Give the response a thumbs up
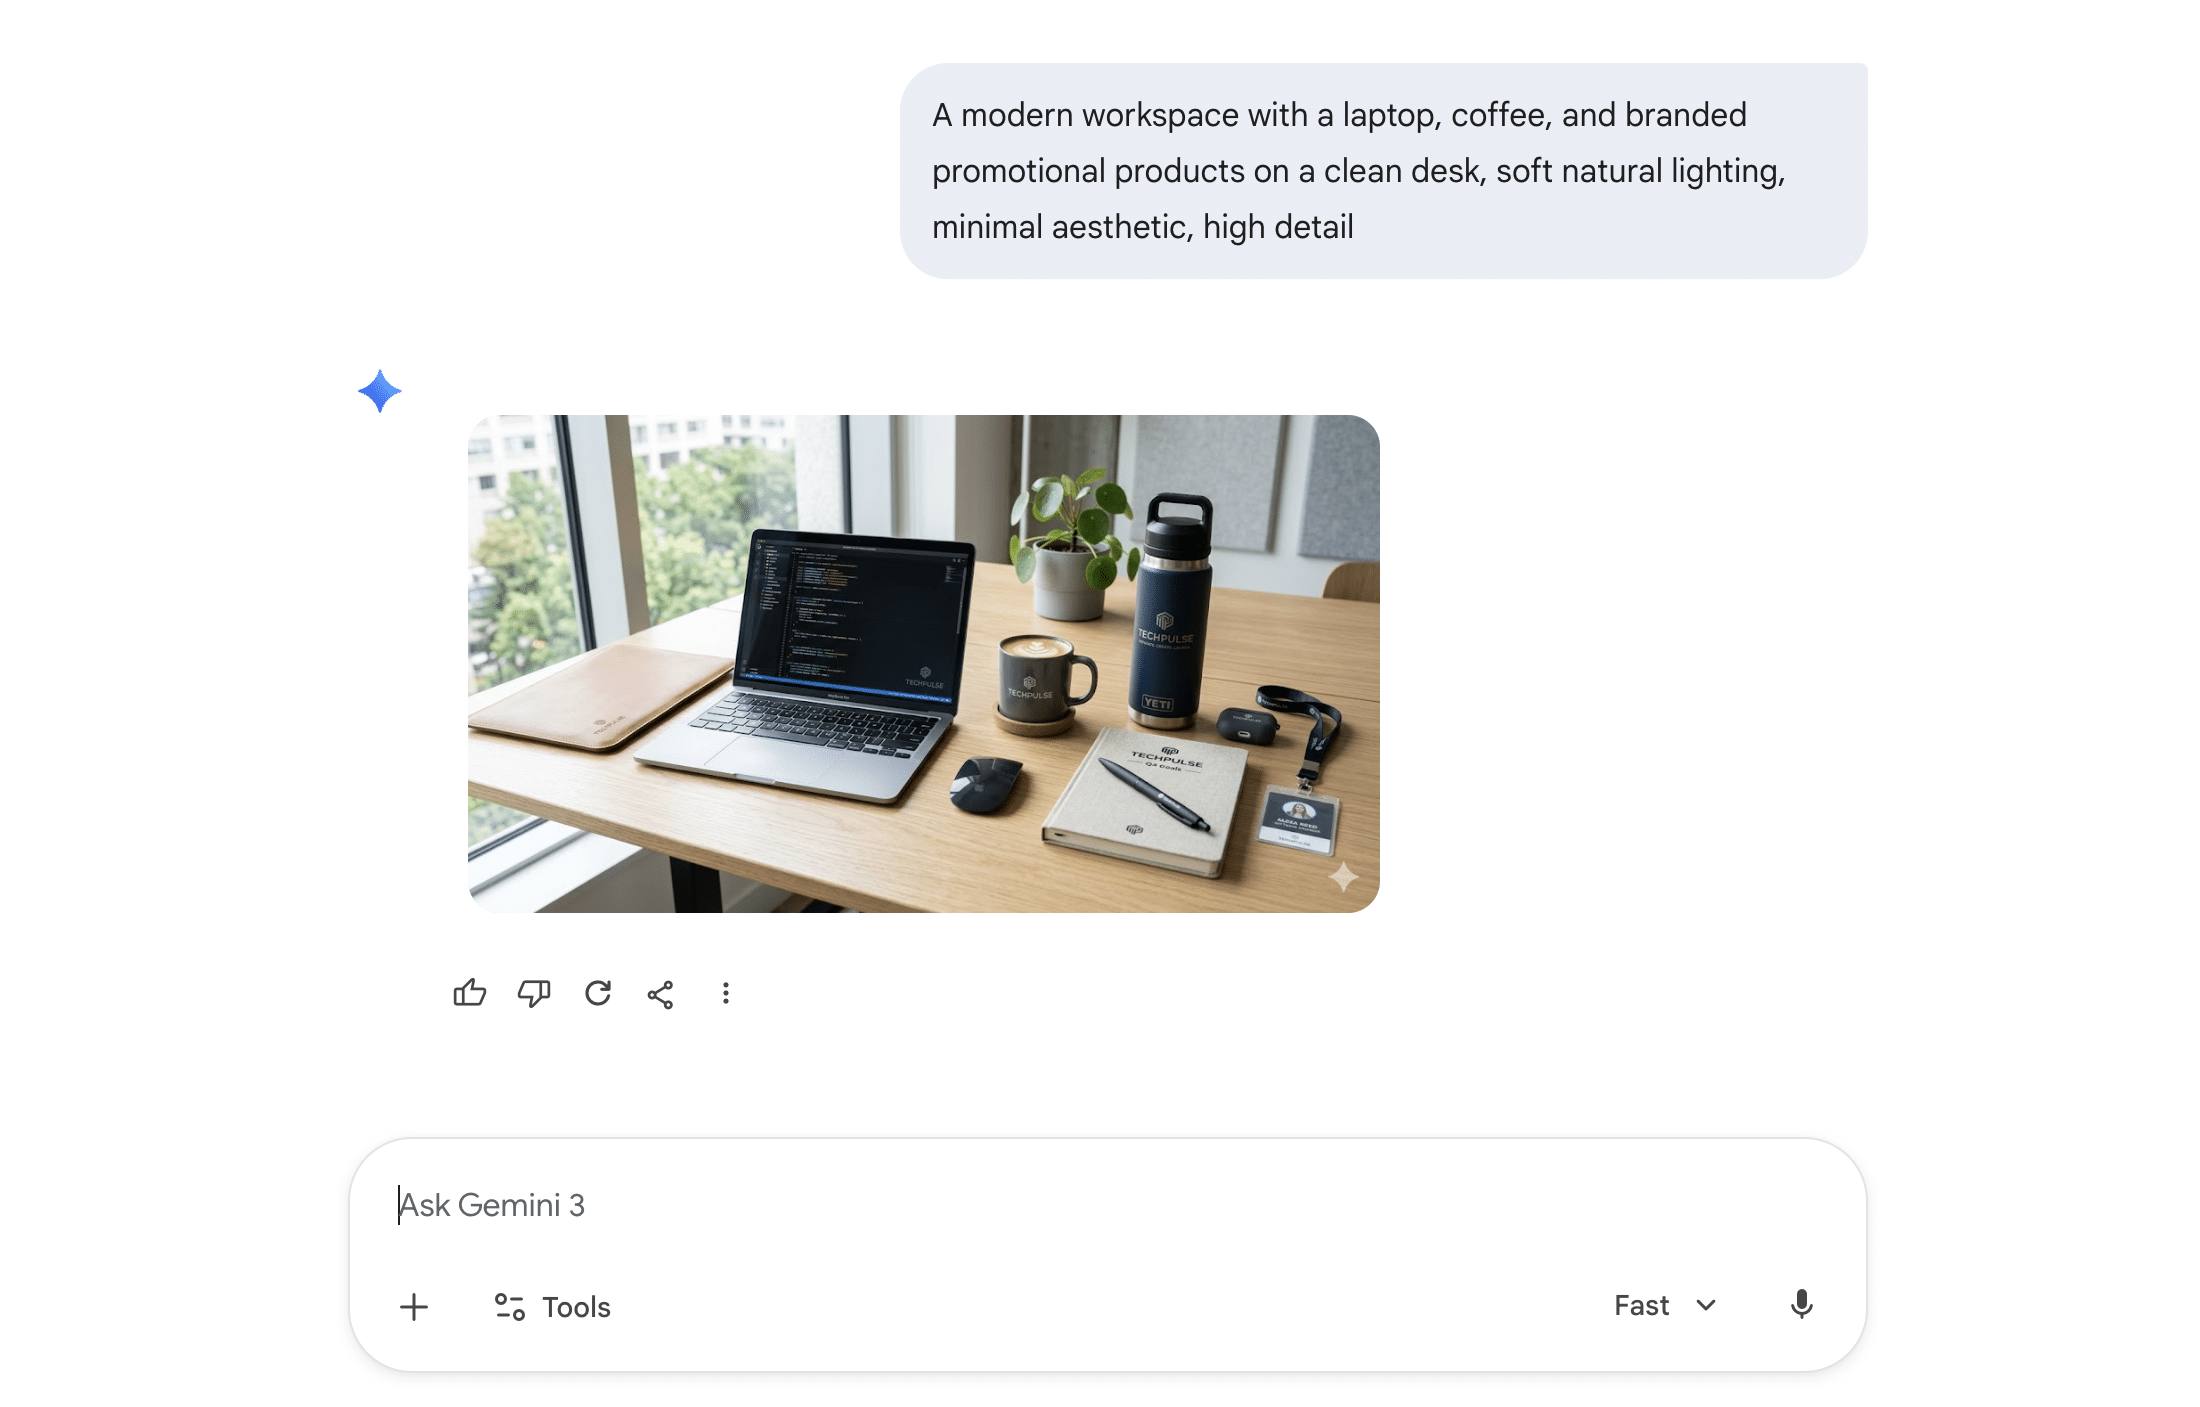 (469, 993)
